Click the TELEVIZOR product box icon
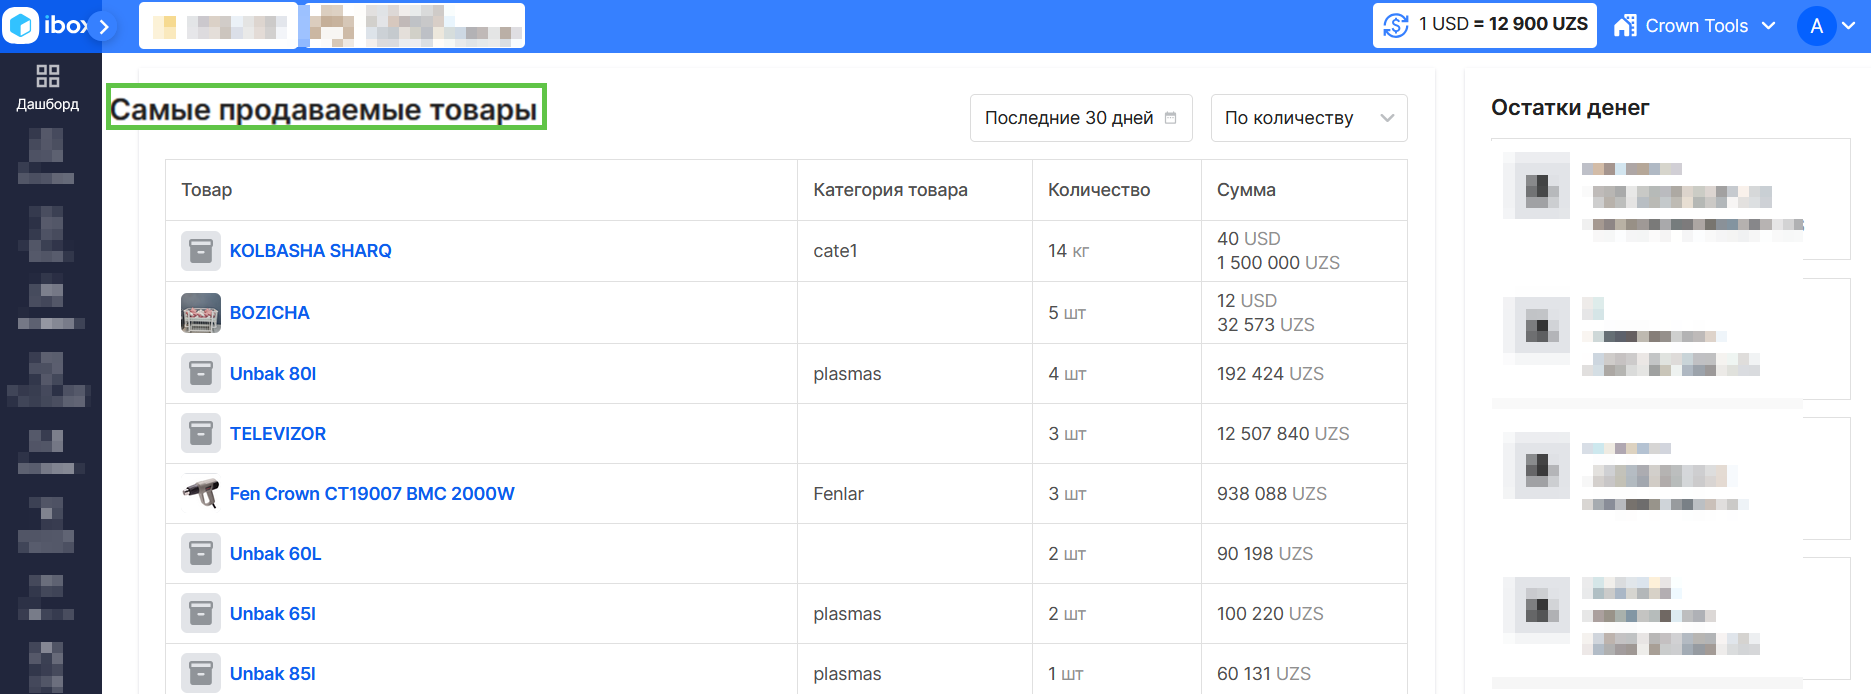Screen dimensions: 1871x694 200,433
